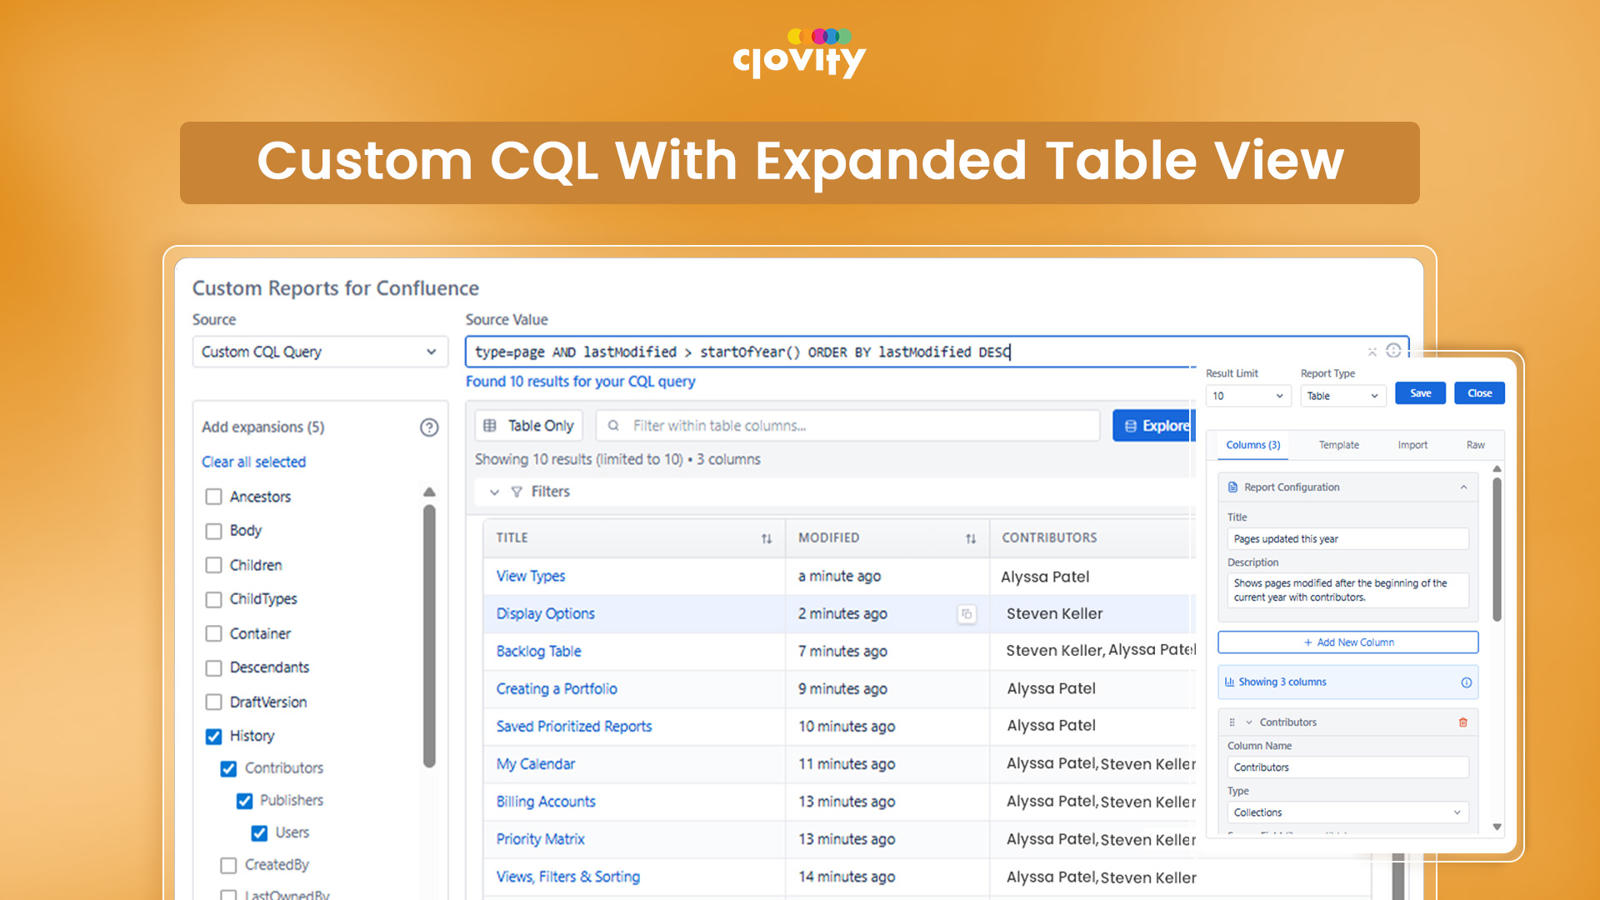Image resolution: width=1600 pixels, height=900 pixels.
Task: Enable the Descendants checkbox
Action: (213, 668)
